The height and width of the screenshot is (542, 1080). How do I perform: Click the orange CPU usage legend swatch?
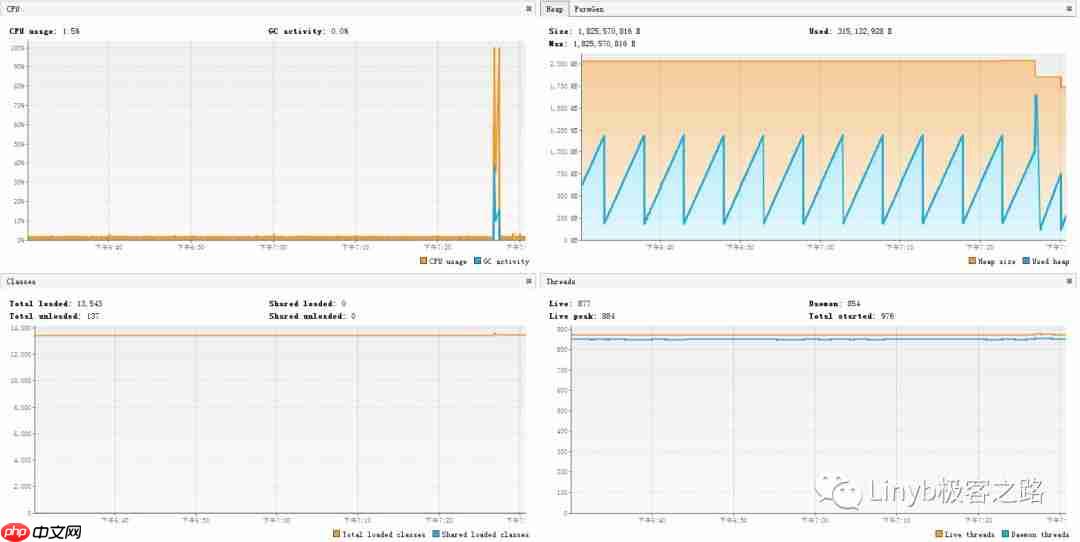coord(424,261)
